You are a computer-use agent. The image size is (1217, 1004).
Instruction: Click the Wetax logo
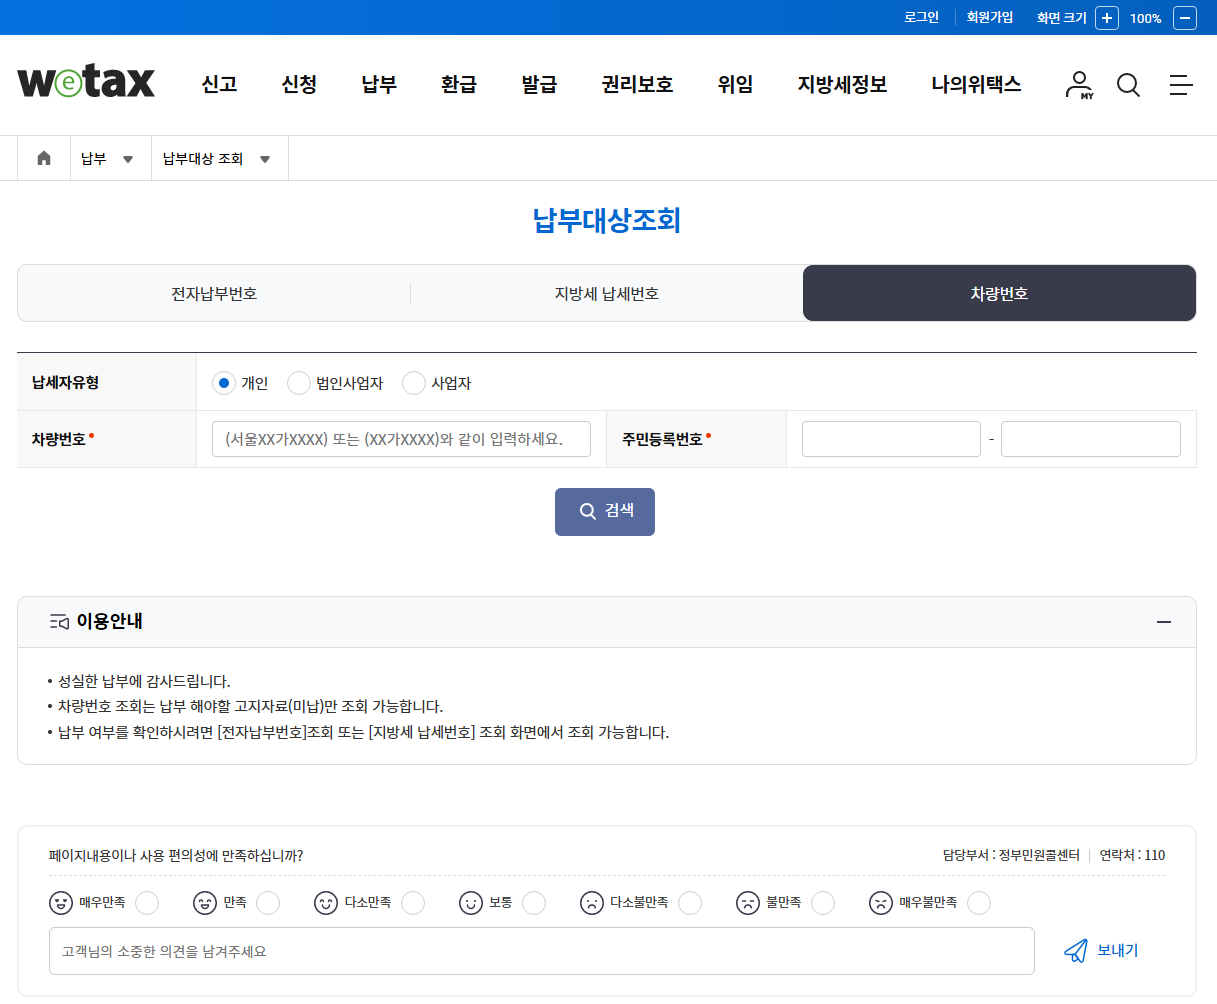coord(85,84)
